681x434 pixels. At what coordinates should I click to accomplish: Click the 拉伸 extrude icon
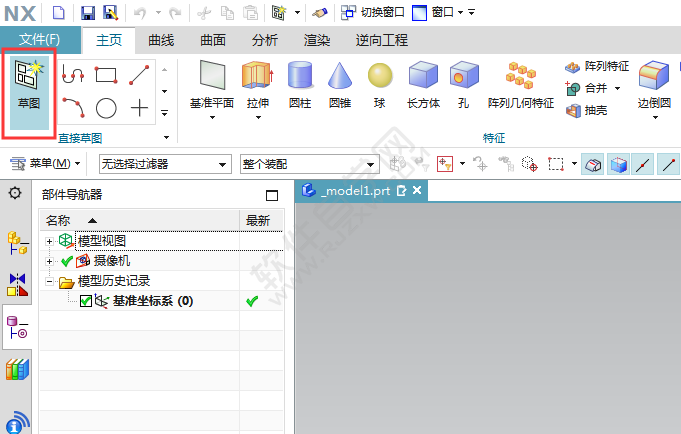(258, 76)
